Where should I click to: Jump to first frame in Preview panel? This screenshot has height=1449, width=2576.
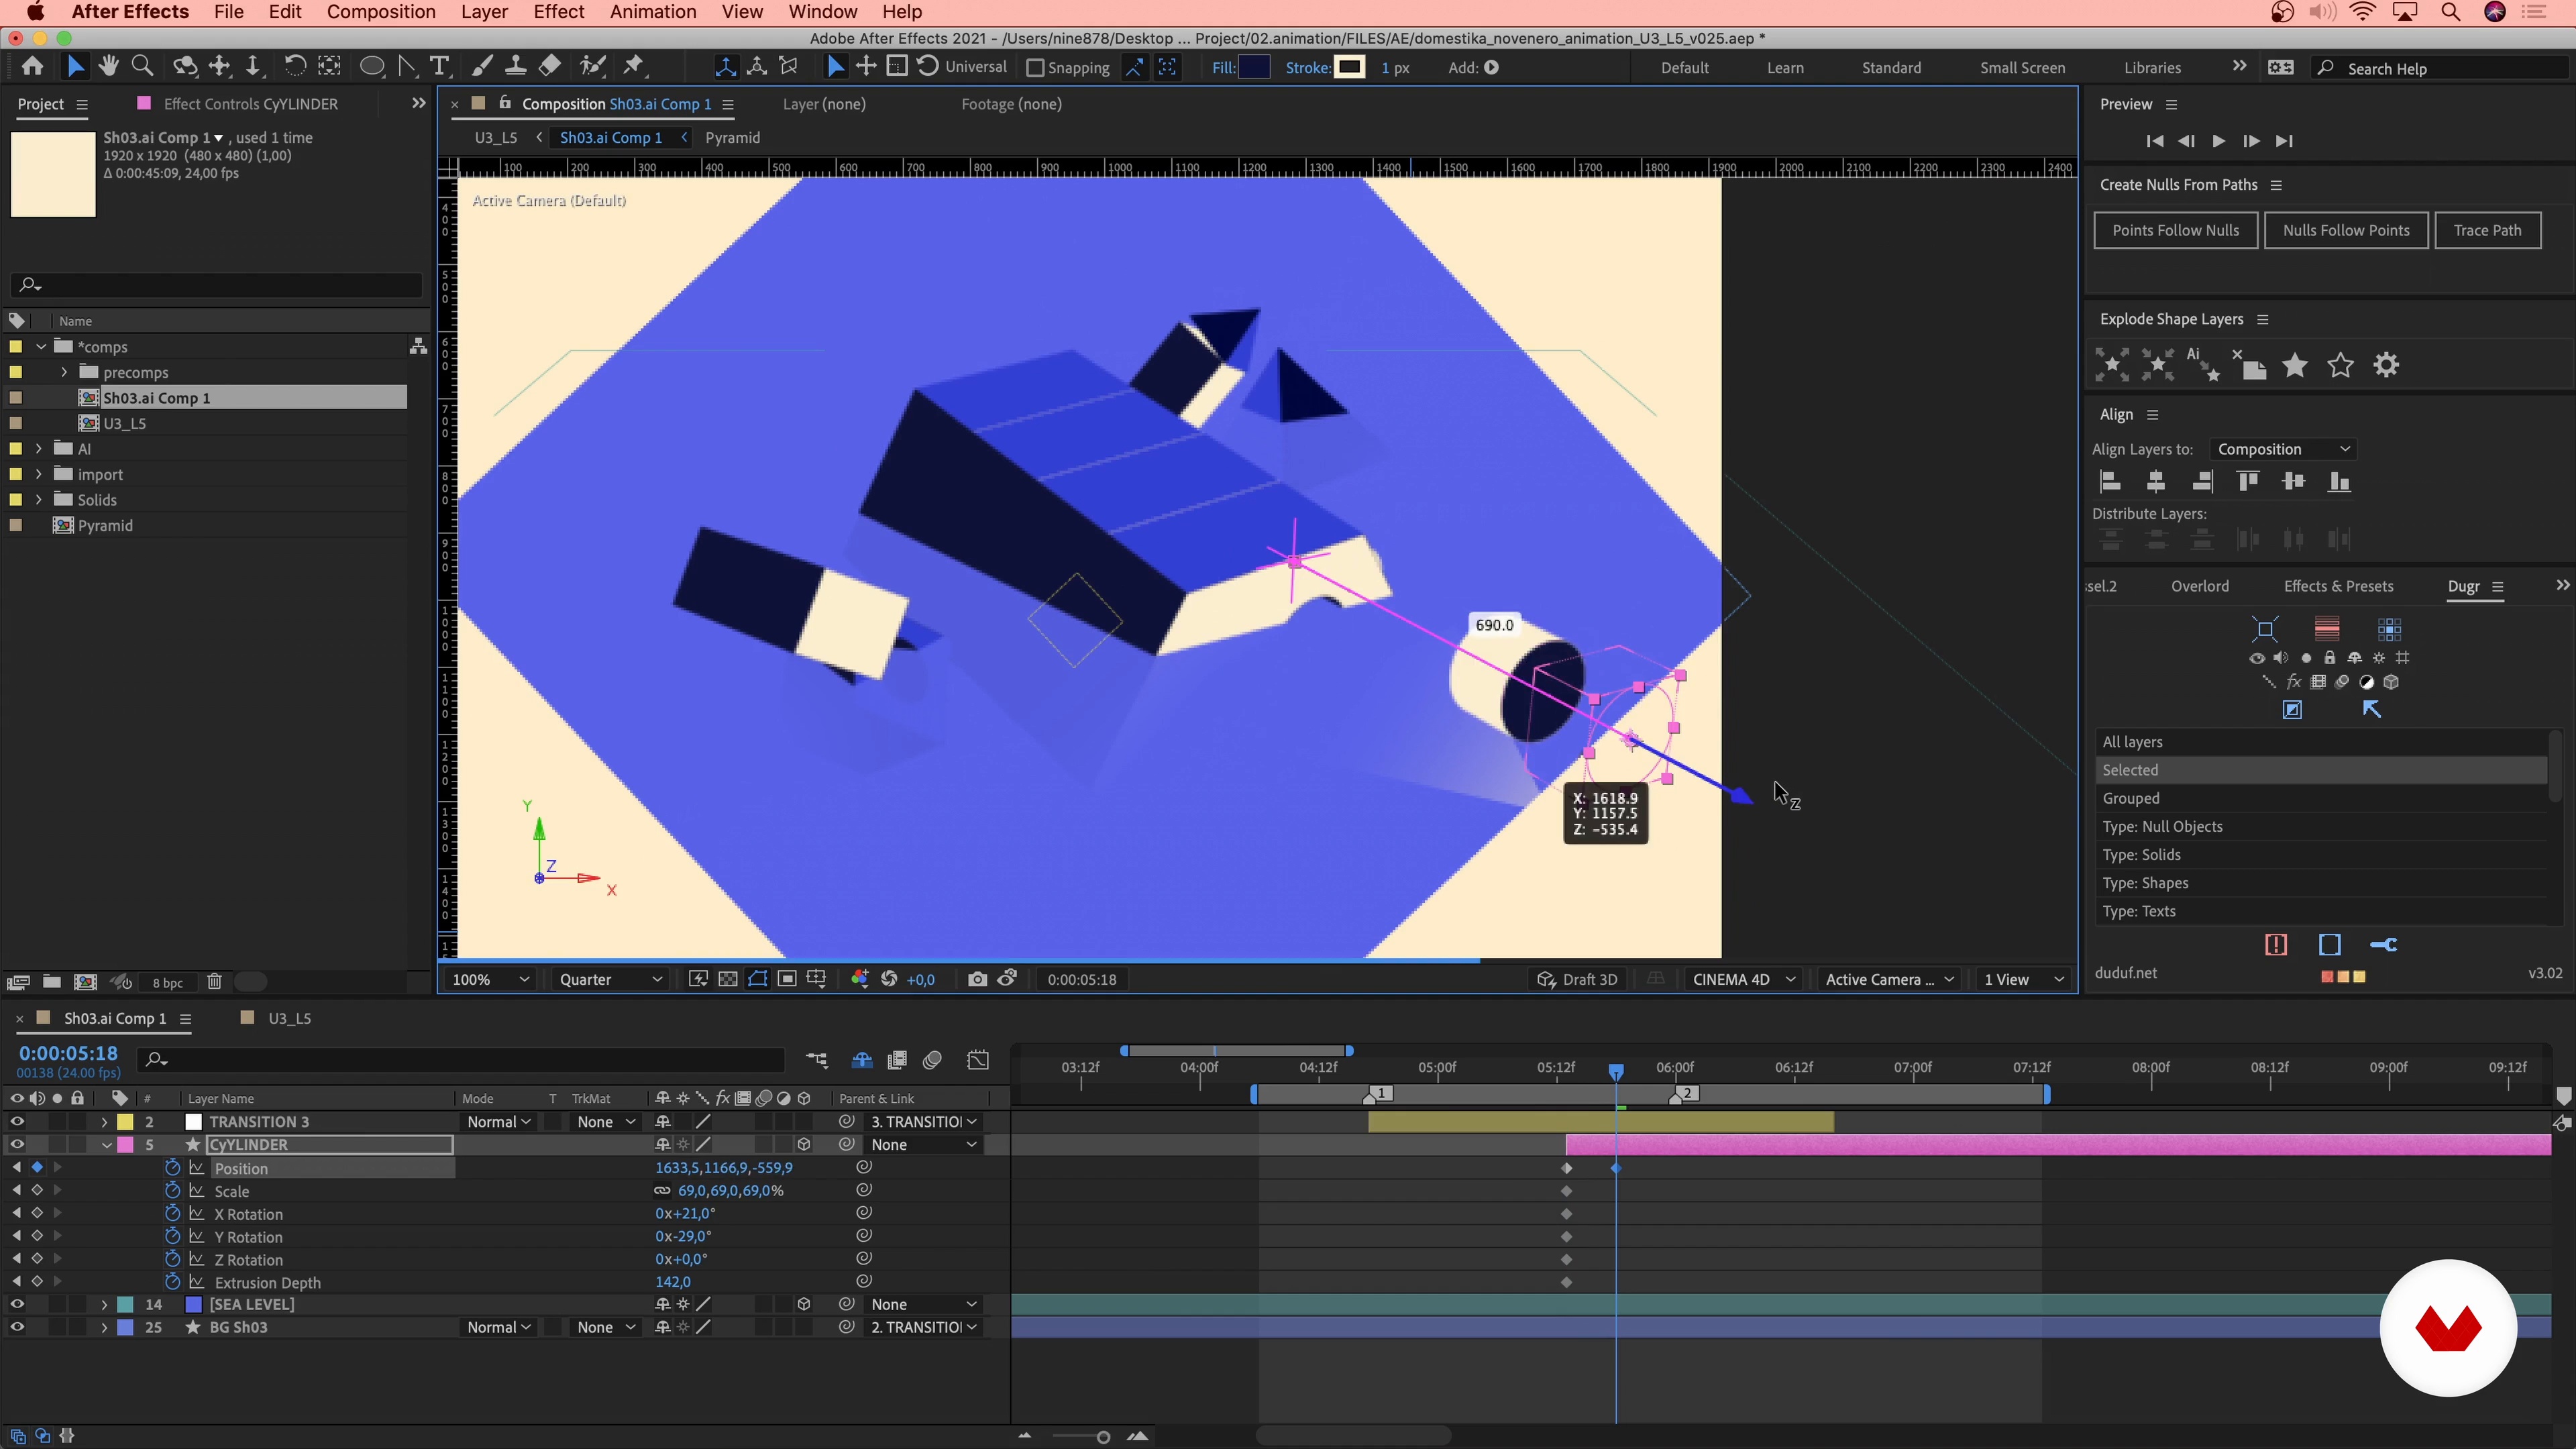tap(2155, 141)
